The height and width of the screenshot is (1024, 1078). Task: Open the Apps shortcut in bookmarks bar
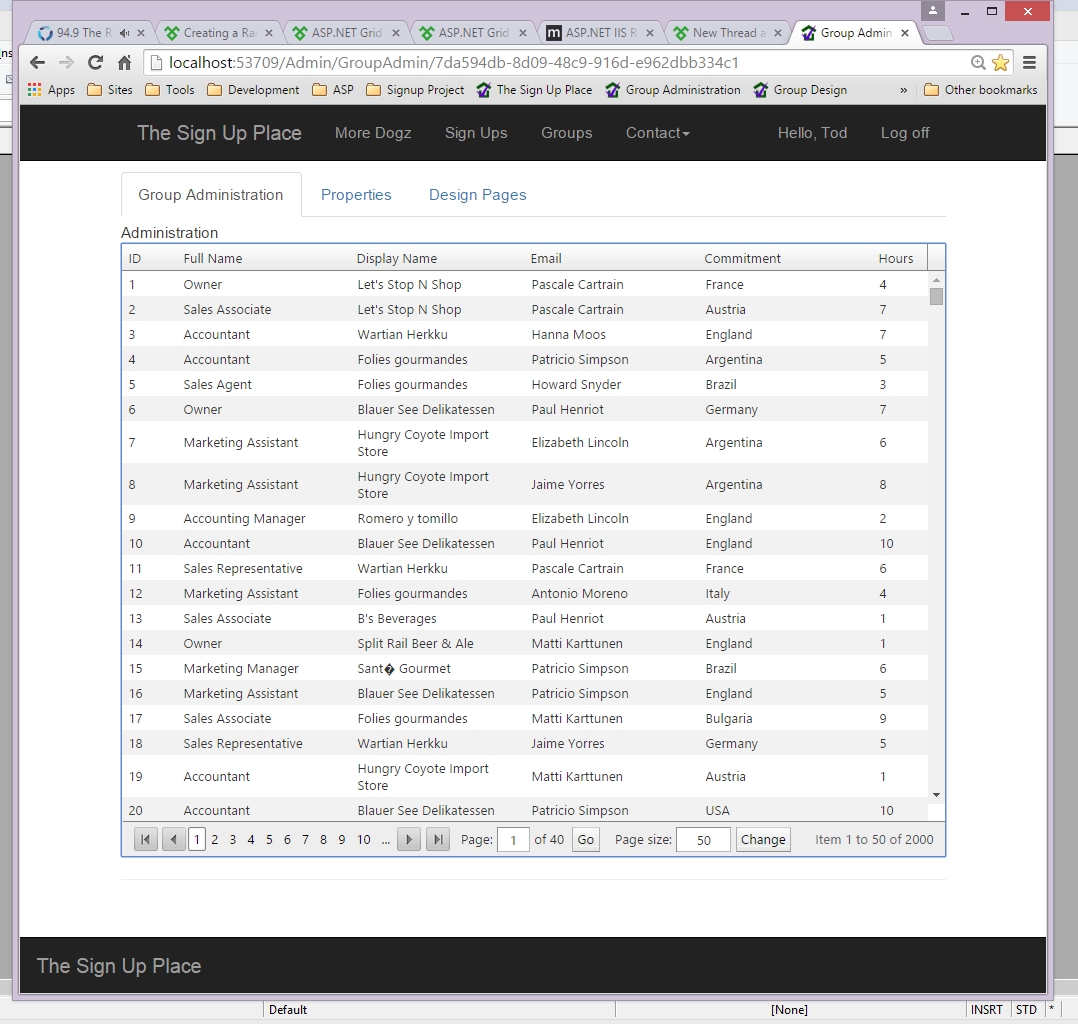(51, 90)
